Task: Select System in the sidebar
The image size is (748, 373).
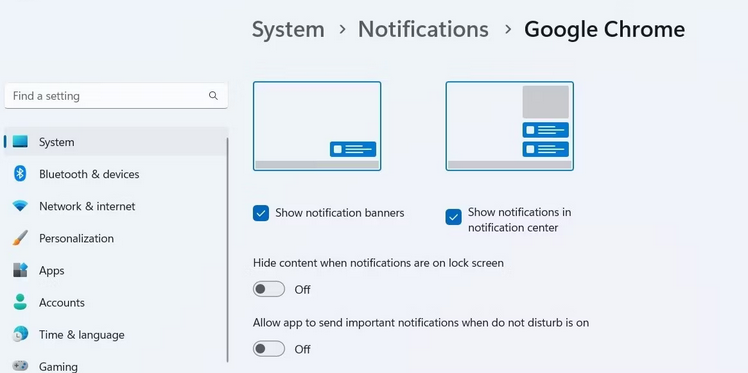Action: point(115,142)
